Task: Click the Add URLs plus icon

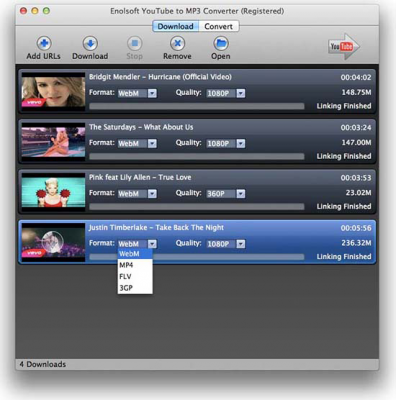Action: tap(44, 43)
